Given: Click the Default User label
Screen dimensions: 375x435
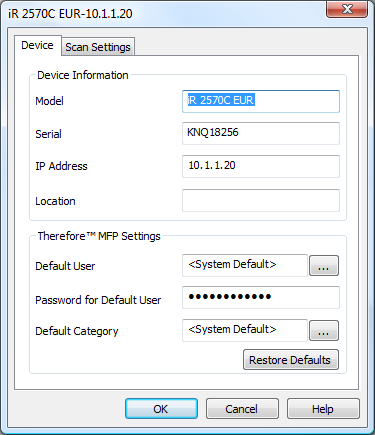Looking at the screenshot, I should tap(65, 266).
